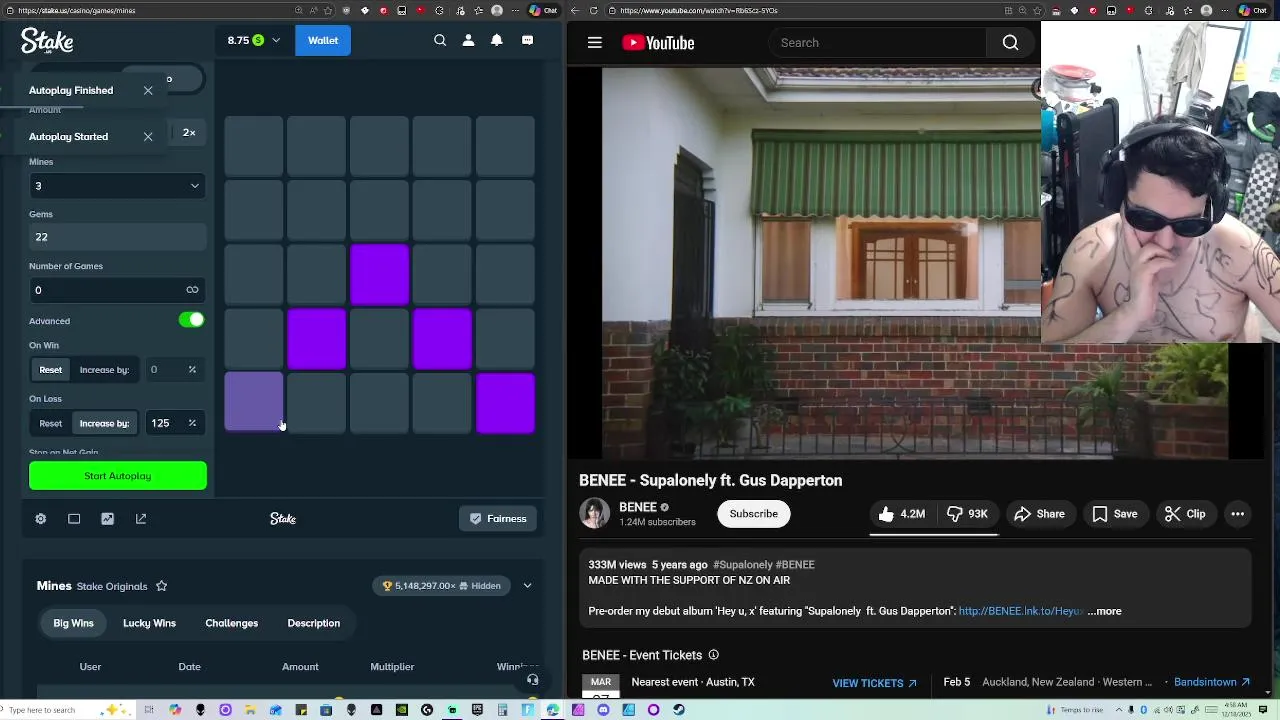
Task: Open the BENEE channel avatar
Action: click(594, 513)
